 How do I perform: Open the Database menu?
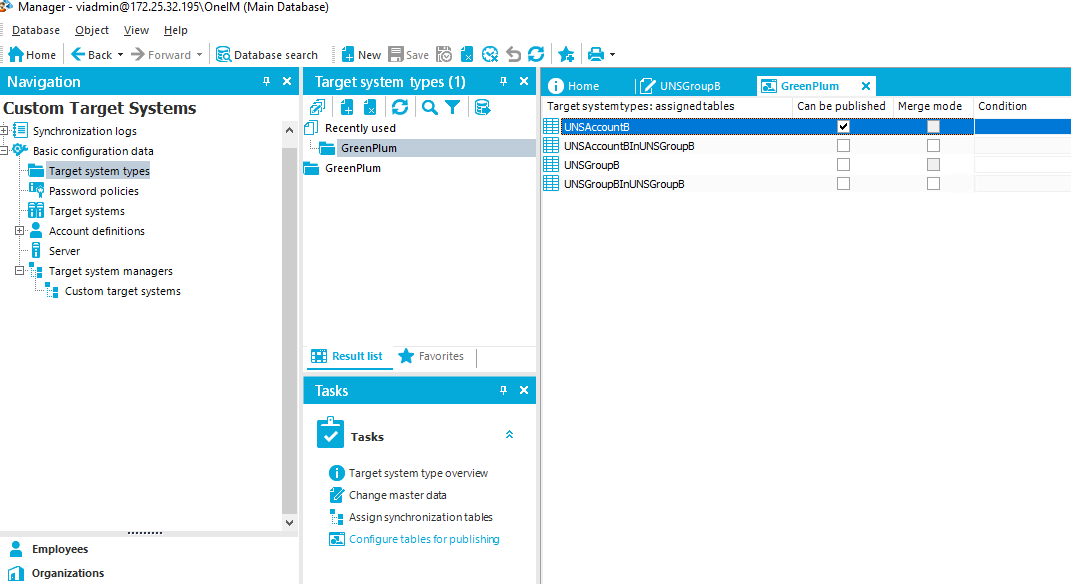point(36,30)
